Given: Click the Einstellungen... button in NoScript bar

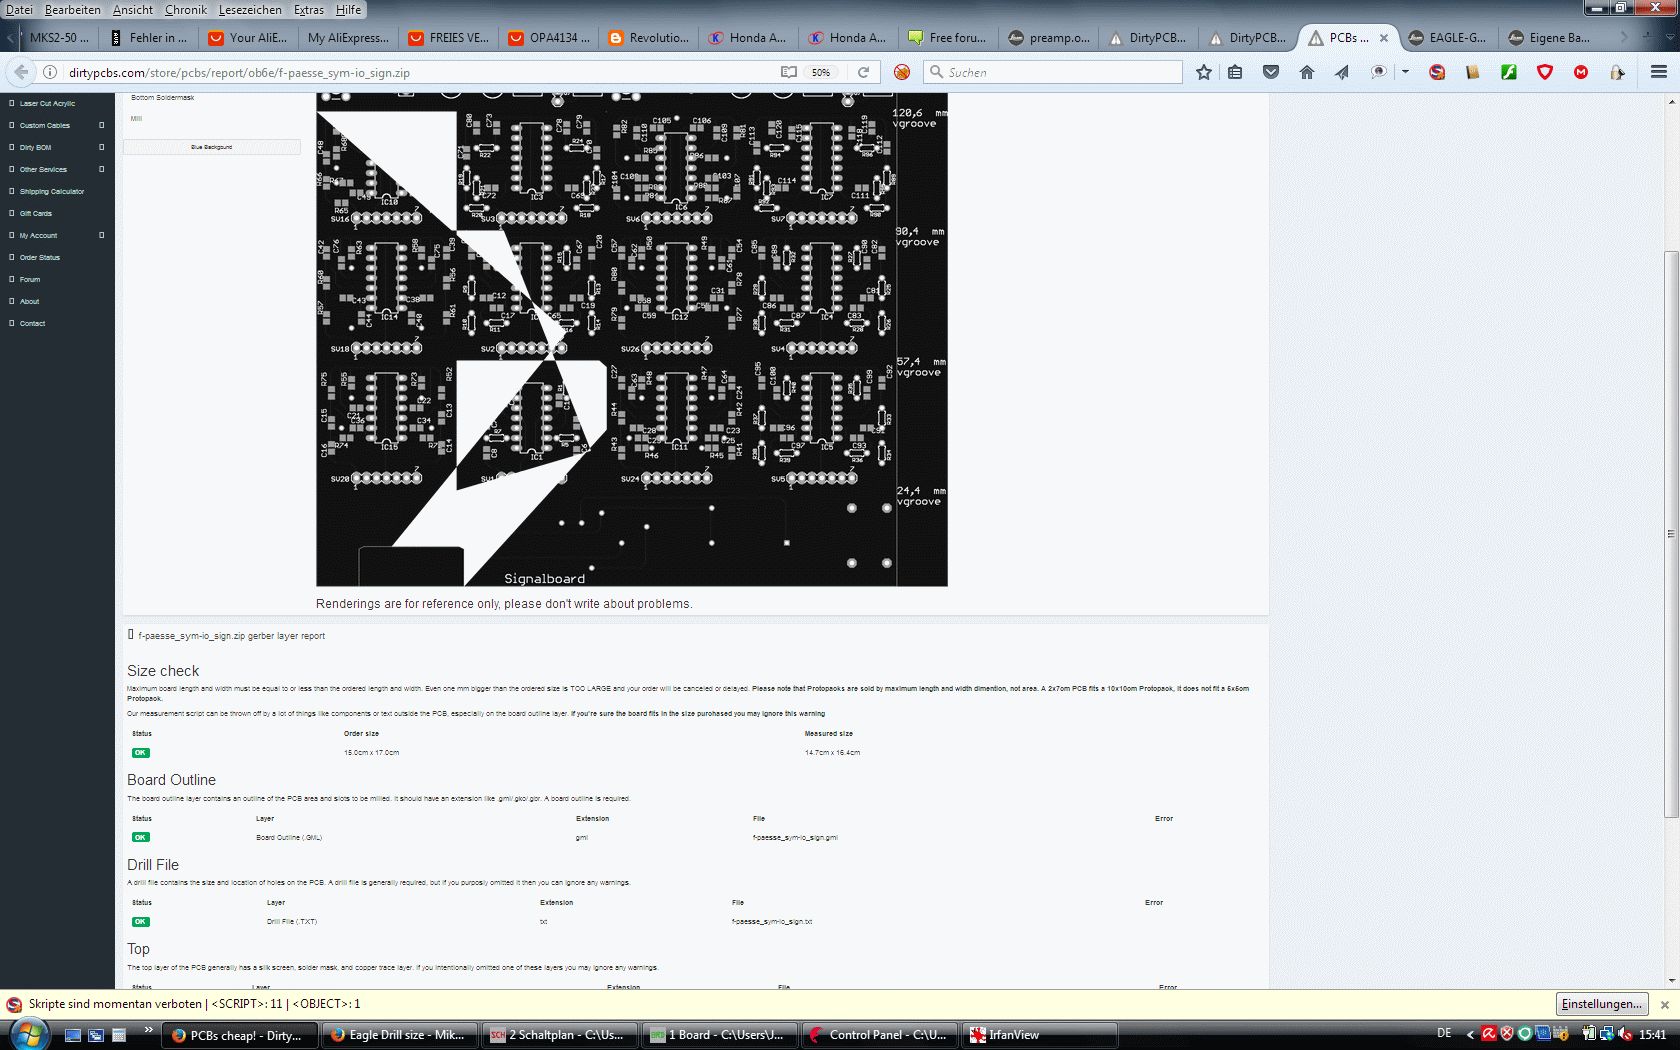Looking at the screenshot, I should click(1602, 1004).
